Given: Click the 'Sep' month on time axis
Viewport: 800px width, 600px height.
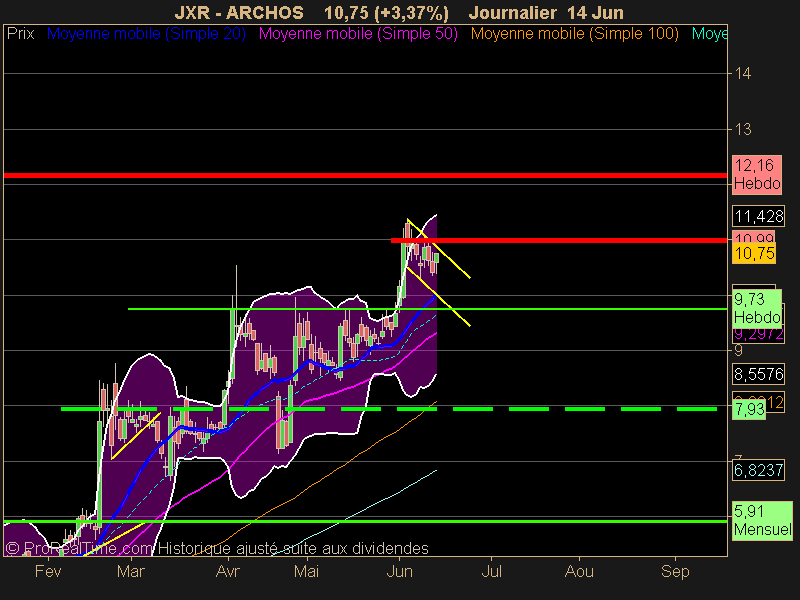Looking at the screenshot, I should pyautogui.click(x=675, y=571).
